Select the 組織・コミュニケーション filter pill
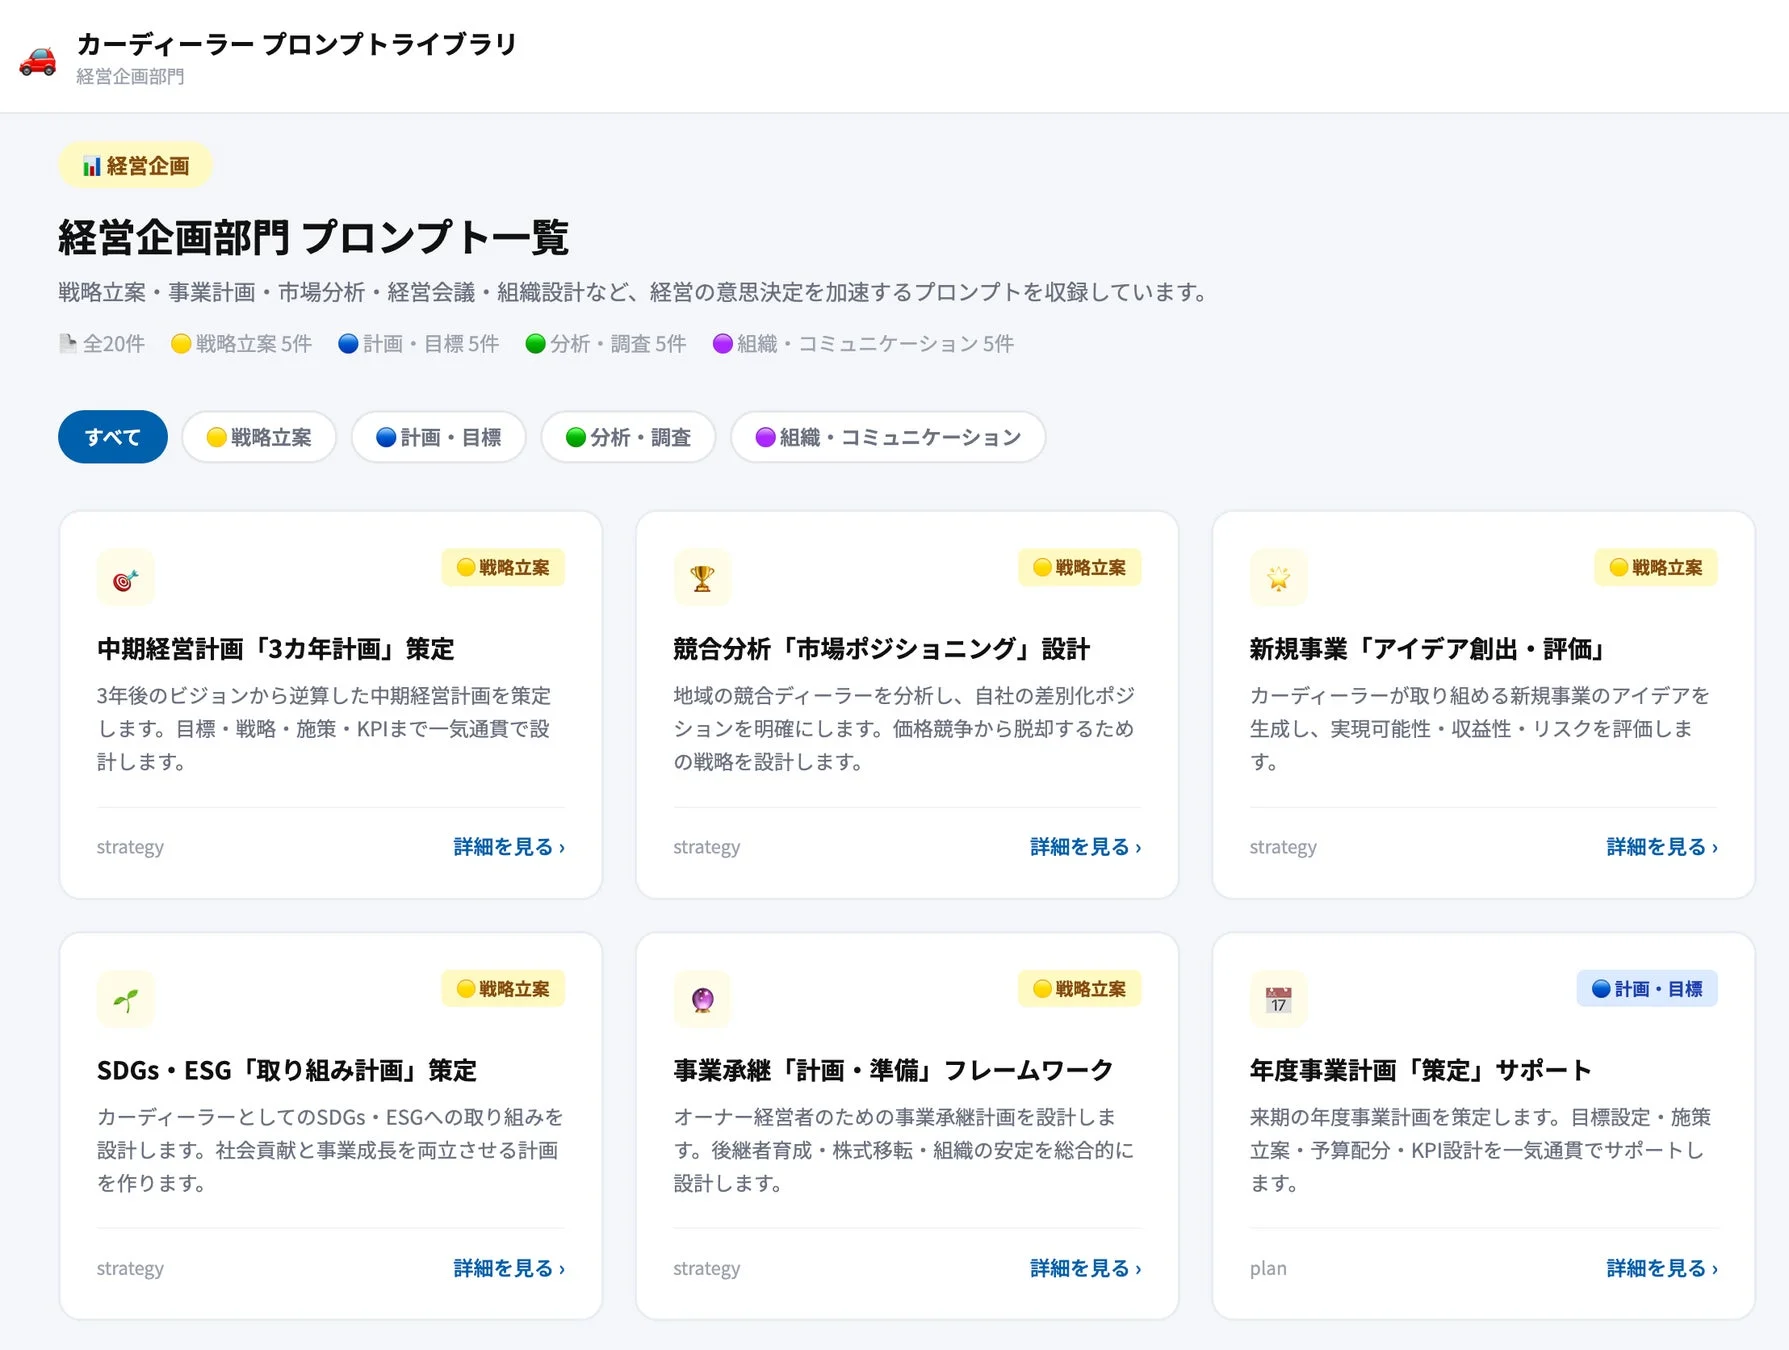The width and height of the screenshot is (1789, 1350). click(x=887, y=437)
